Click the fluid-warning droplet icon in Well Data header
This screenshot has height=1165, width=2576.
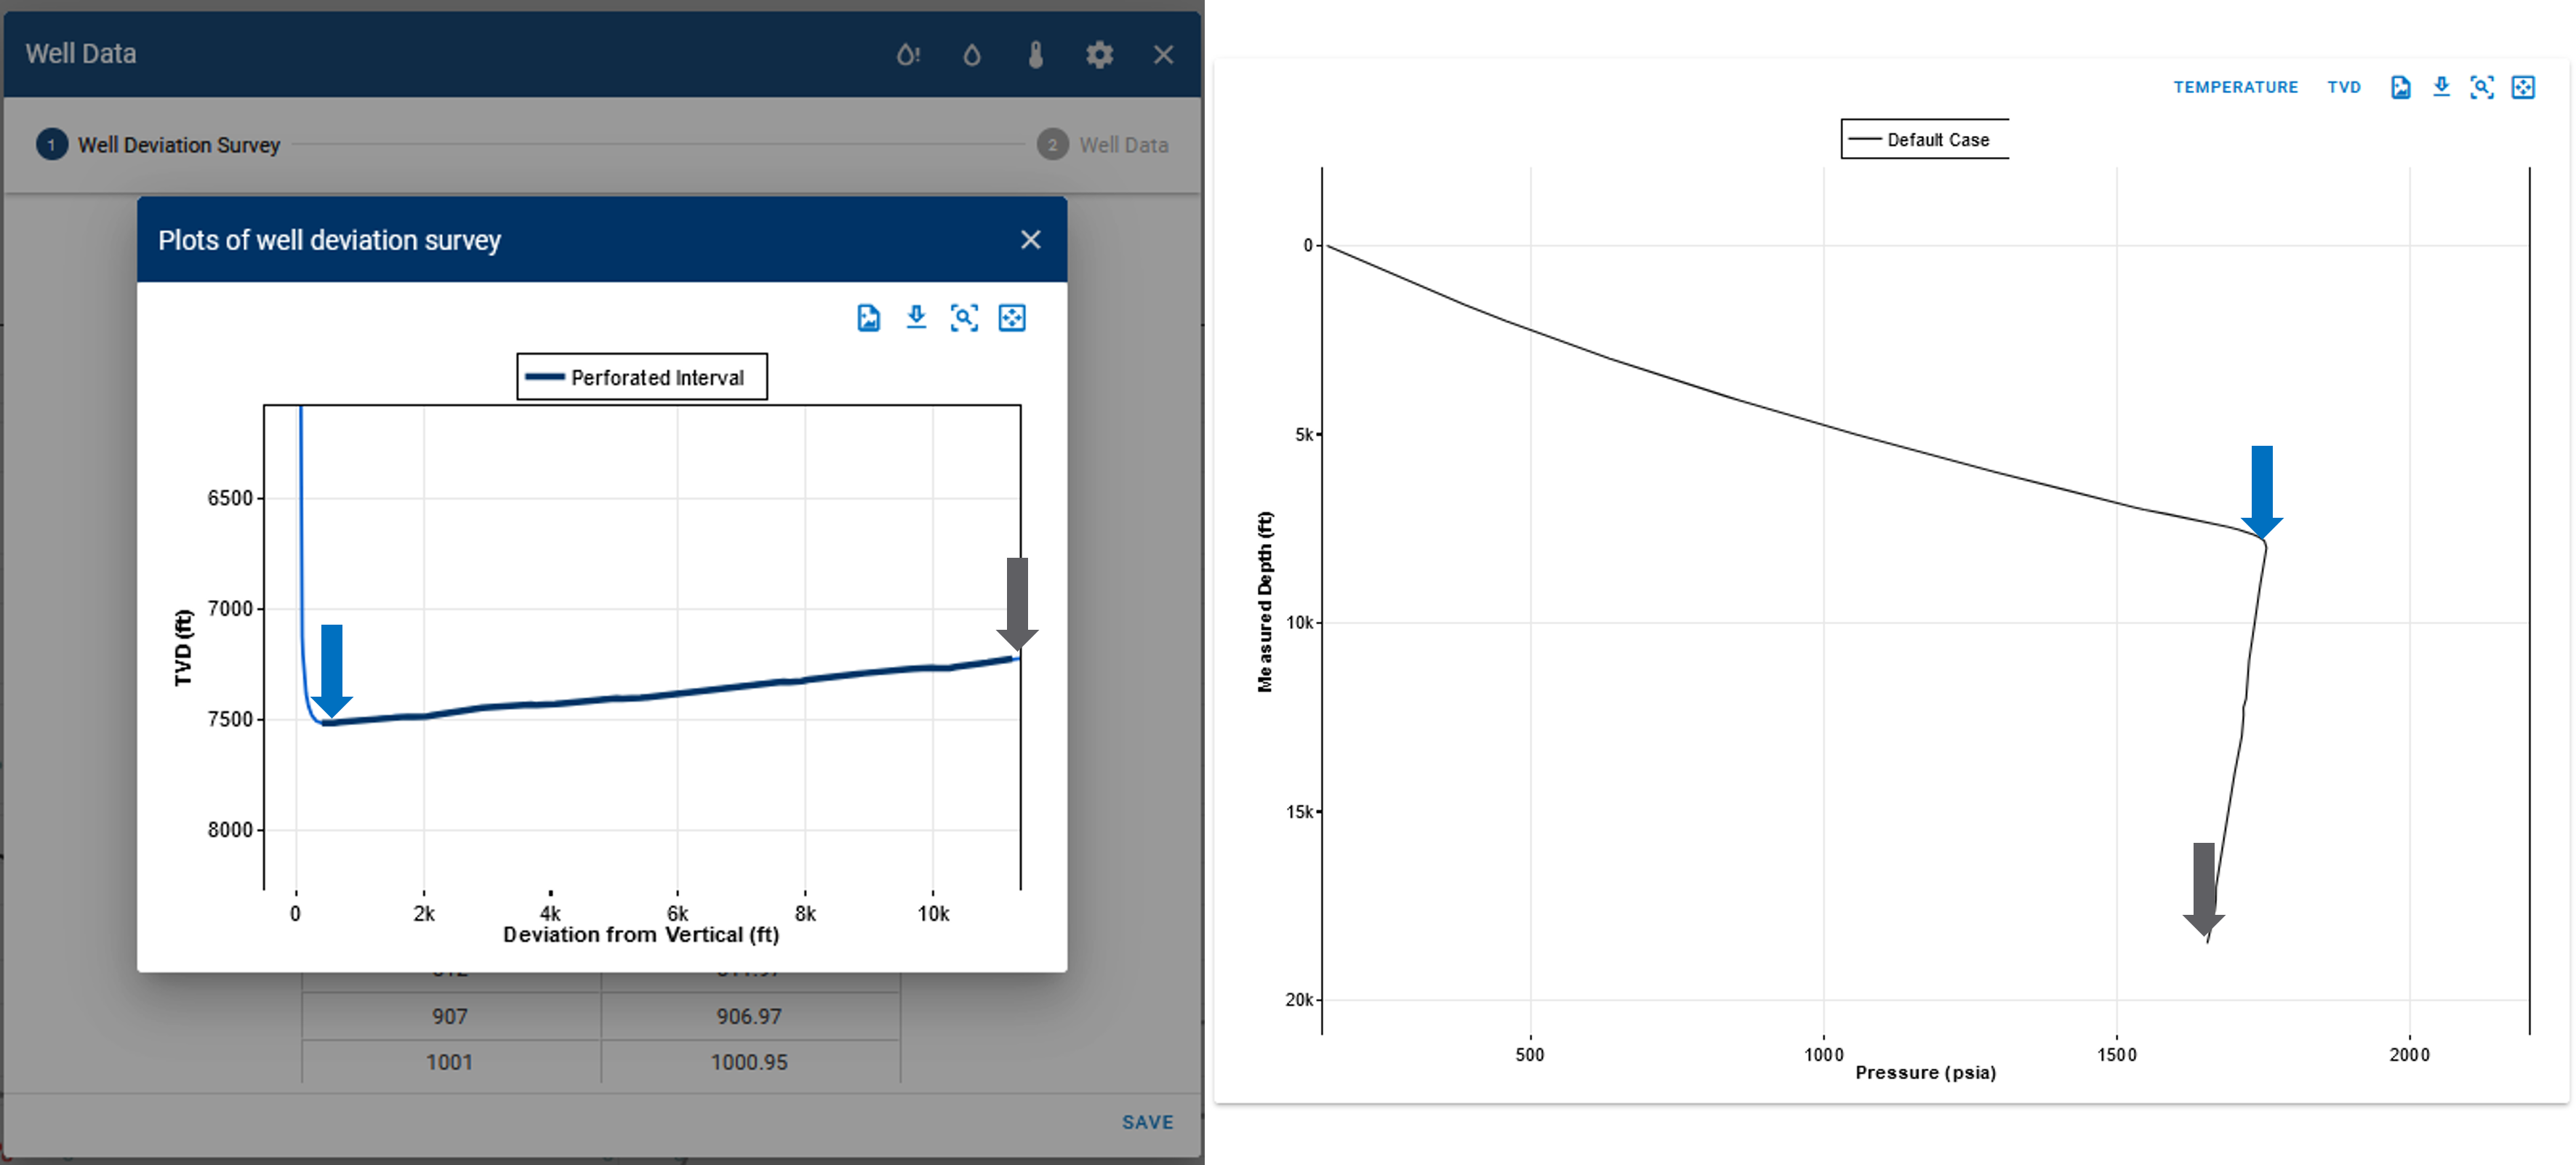907,54
